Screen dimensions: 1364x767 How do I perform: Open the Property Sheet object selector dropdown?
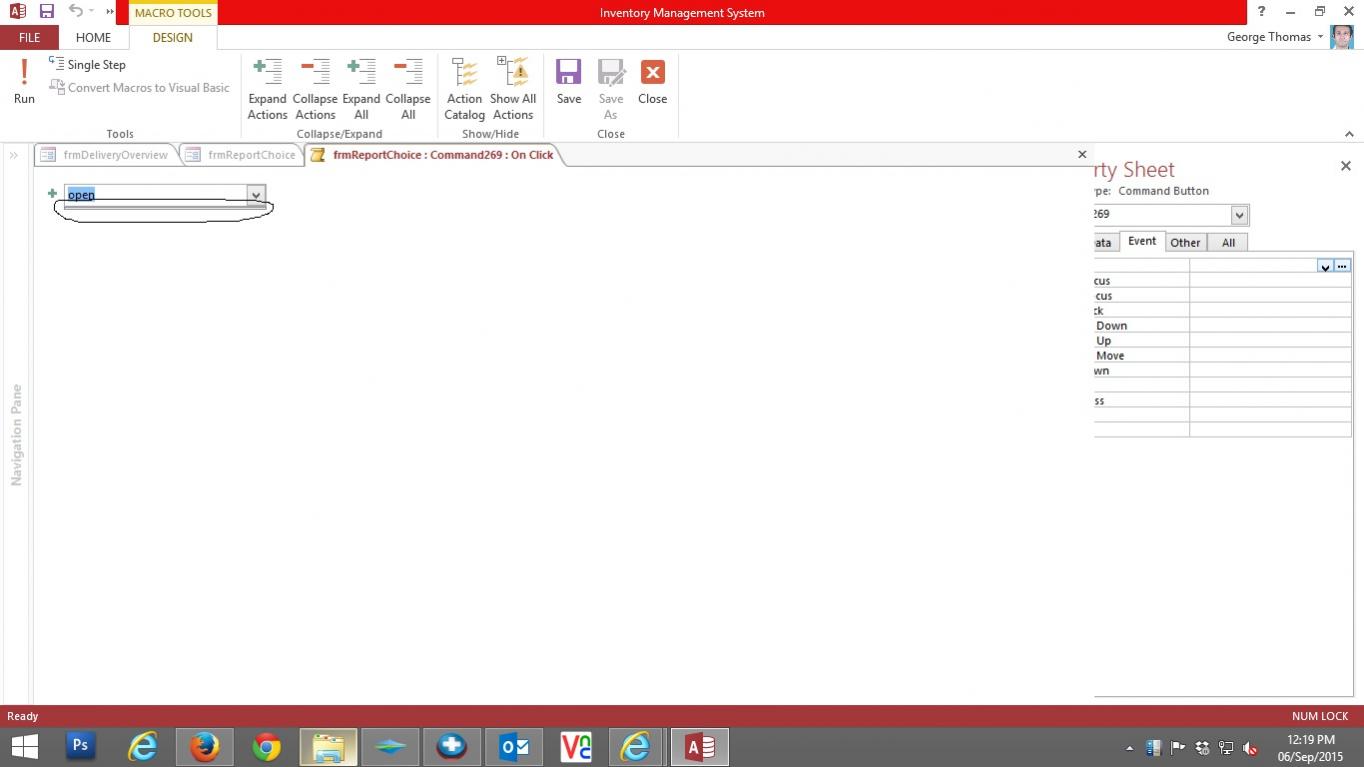pyautogui.click(x=1239, y=214)
